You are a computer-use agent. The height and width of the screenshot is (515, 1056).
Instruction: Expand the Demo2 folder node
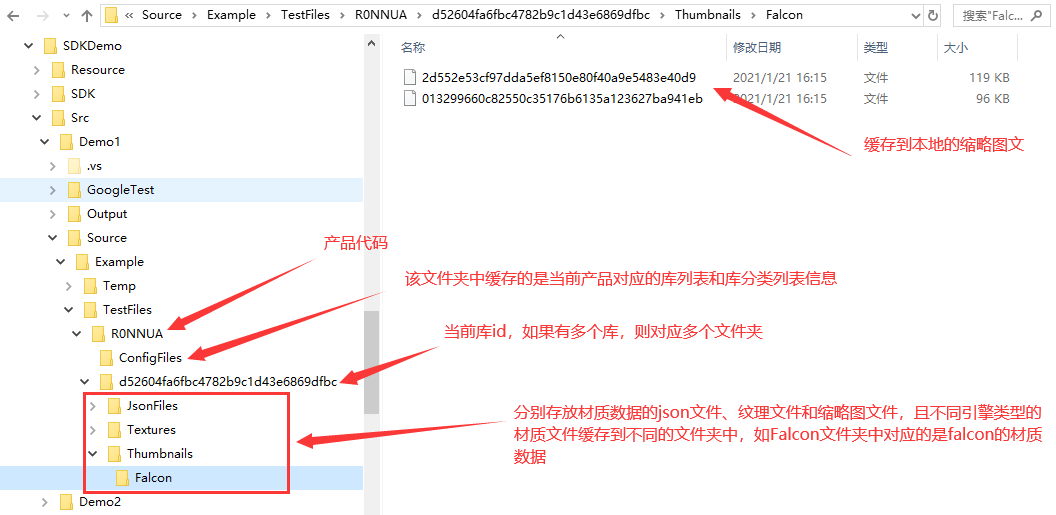click(44, 502)
